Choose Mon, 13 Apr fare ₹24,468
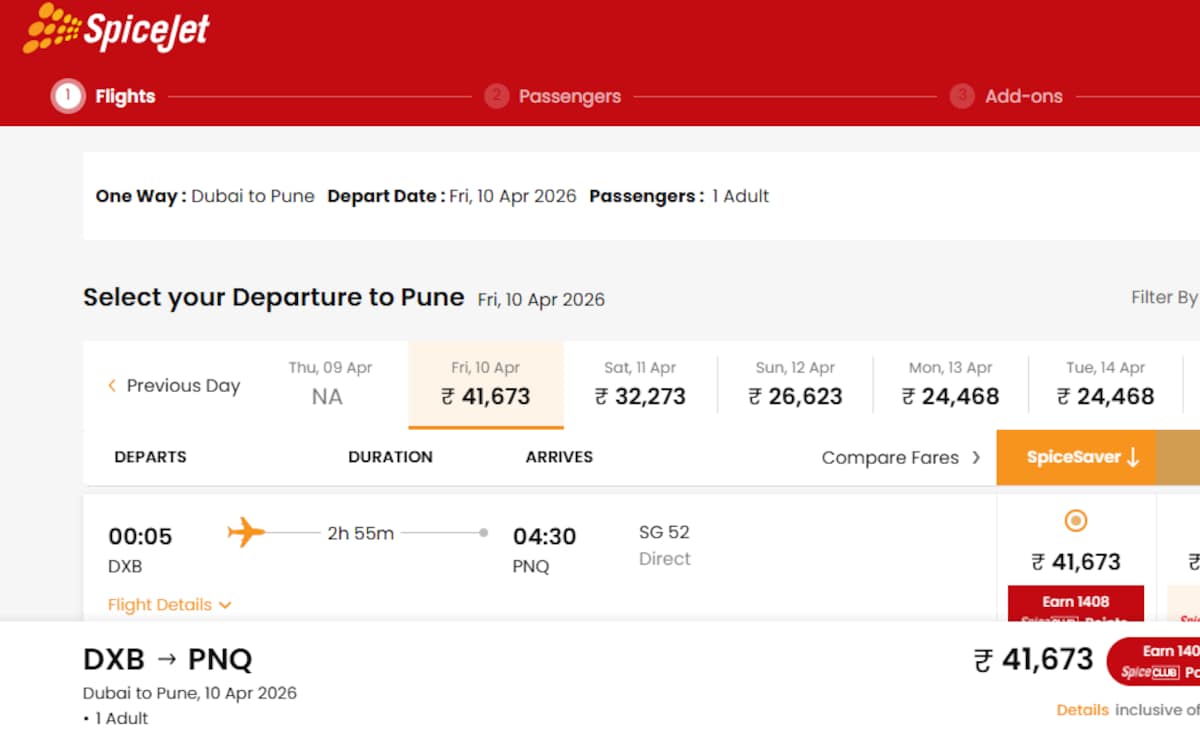 (950, 385)
